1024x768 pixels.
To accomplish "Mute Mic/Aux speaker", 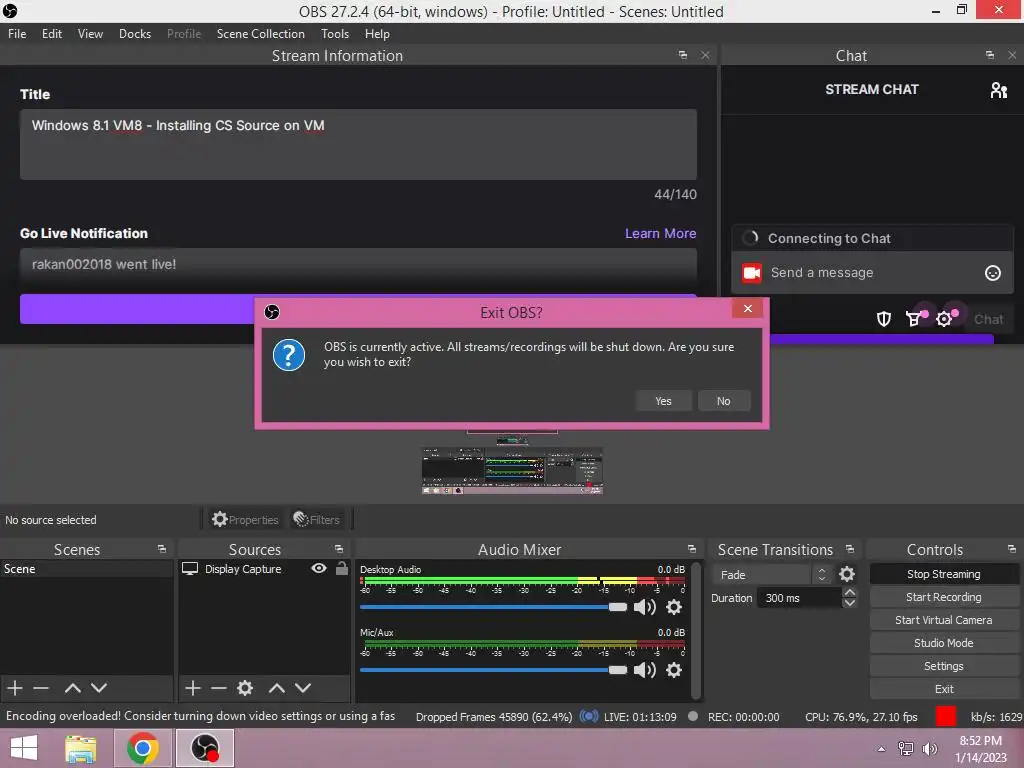I will (645, 670).
